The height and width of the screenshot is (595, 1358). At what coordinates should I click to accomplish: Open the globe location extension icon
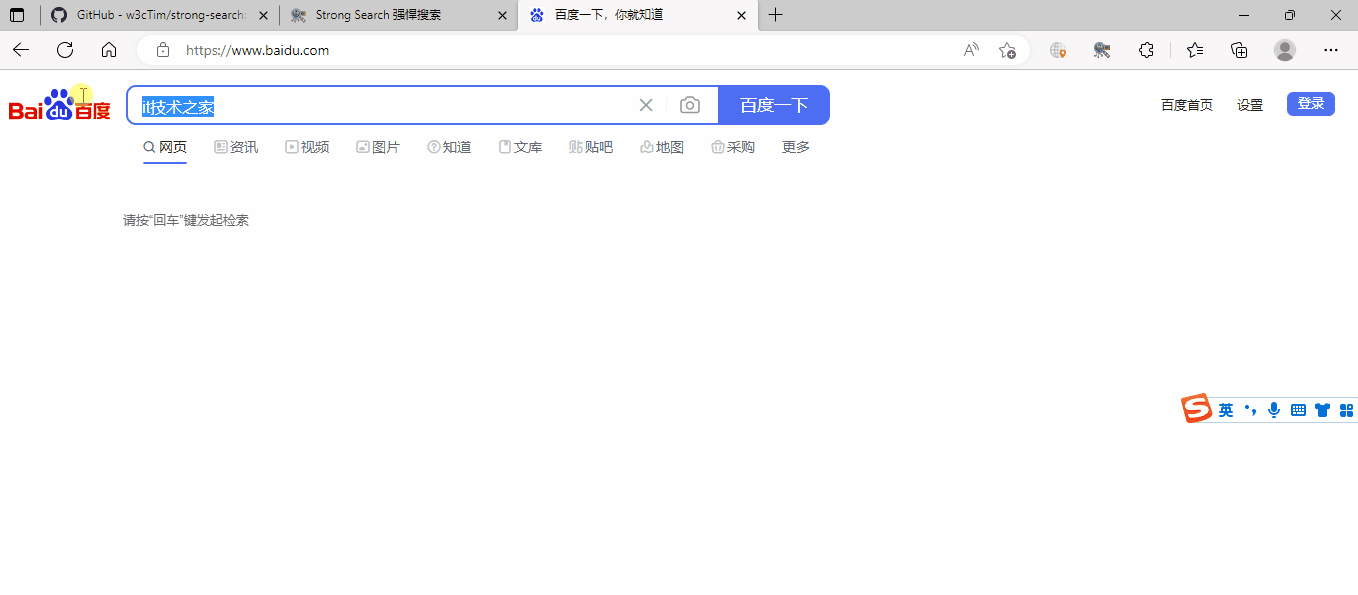[1058, 50]
